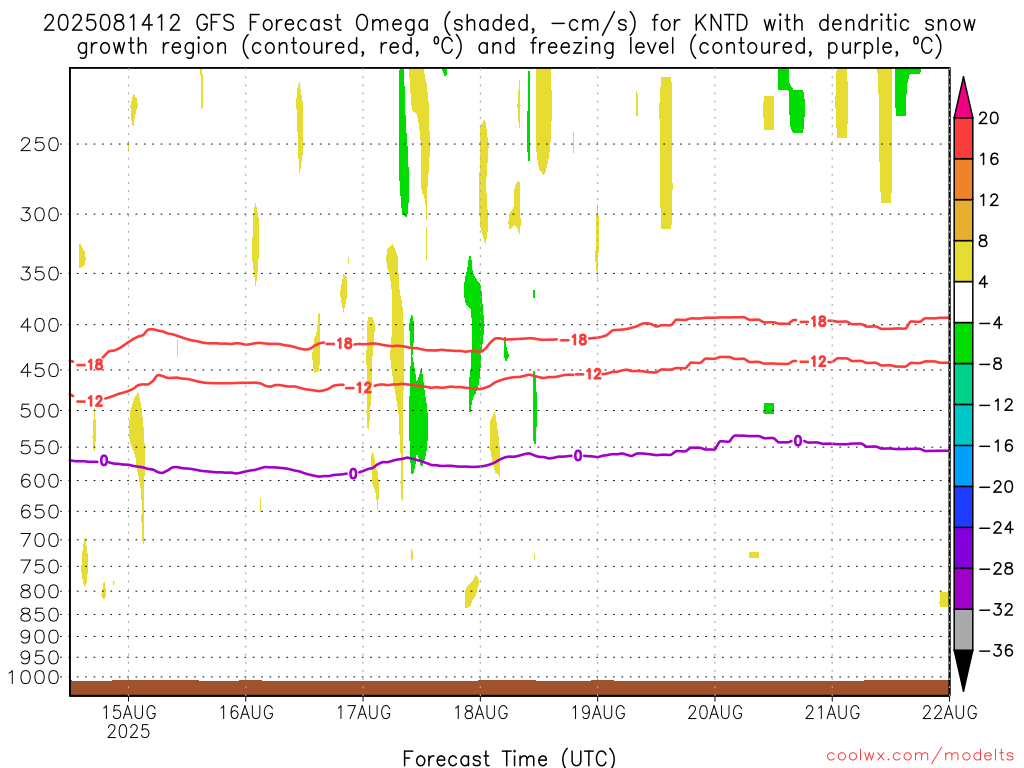Click the red -18 contour label near 21AUG

[814, 321]
